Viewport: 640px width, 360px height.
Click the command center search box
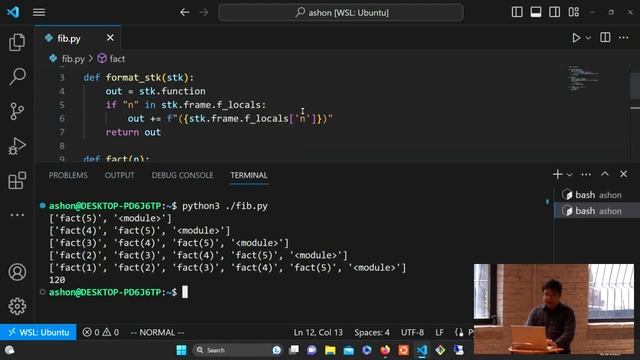[x=341, y=12]
